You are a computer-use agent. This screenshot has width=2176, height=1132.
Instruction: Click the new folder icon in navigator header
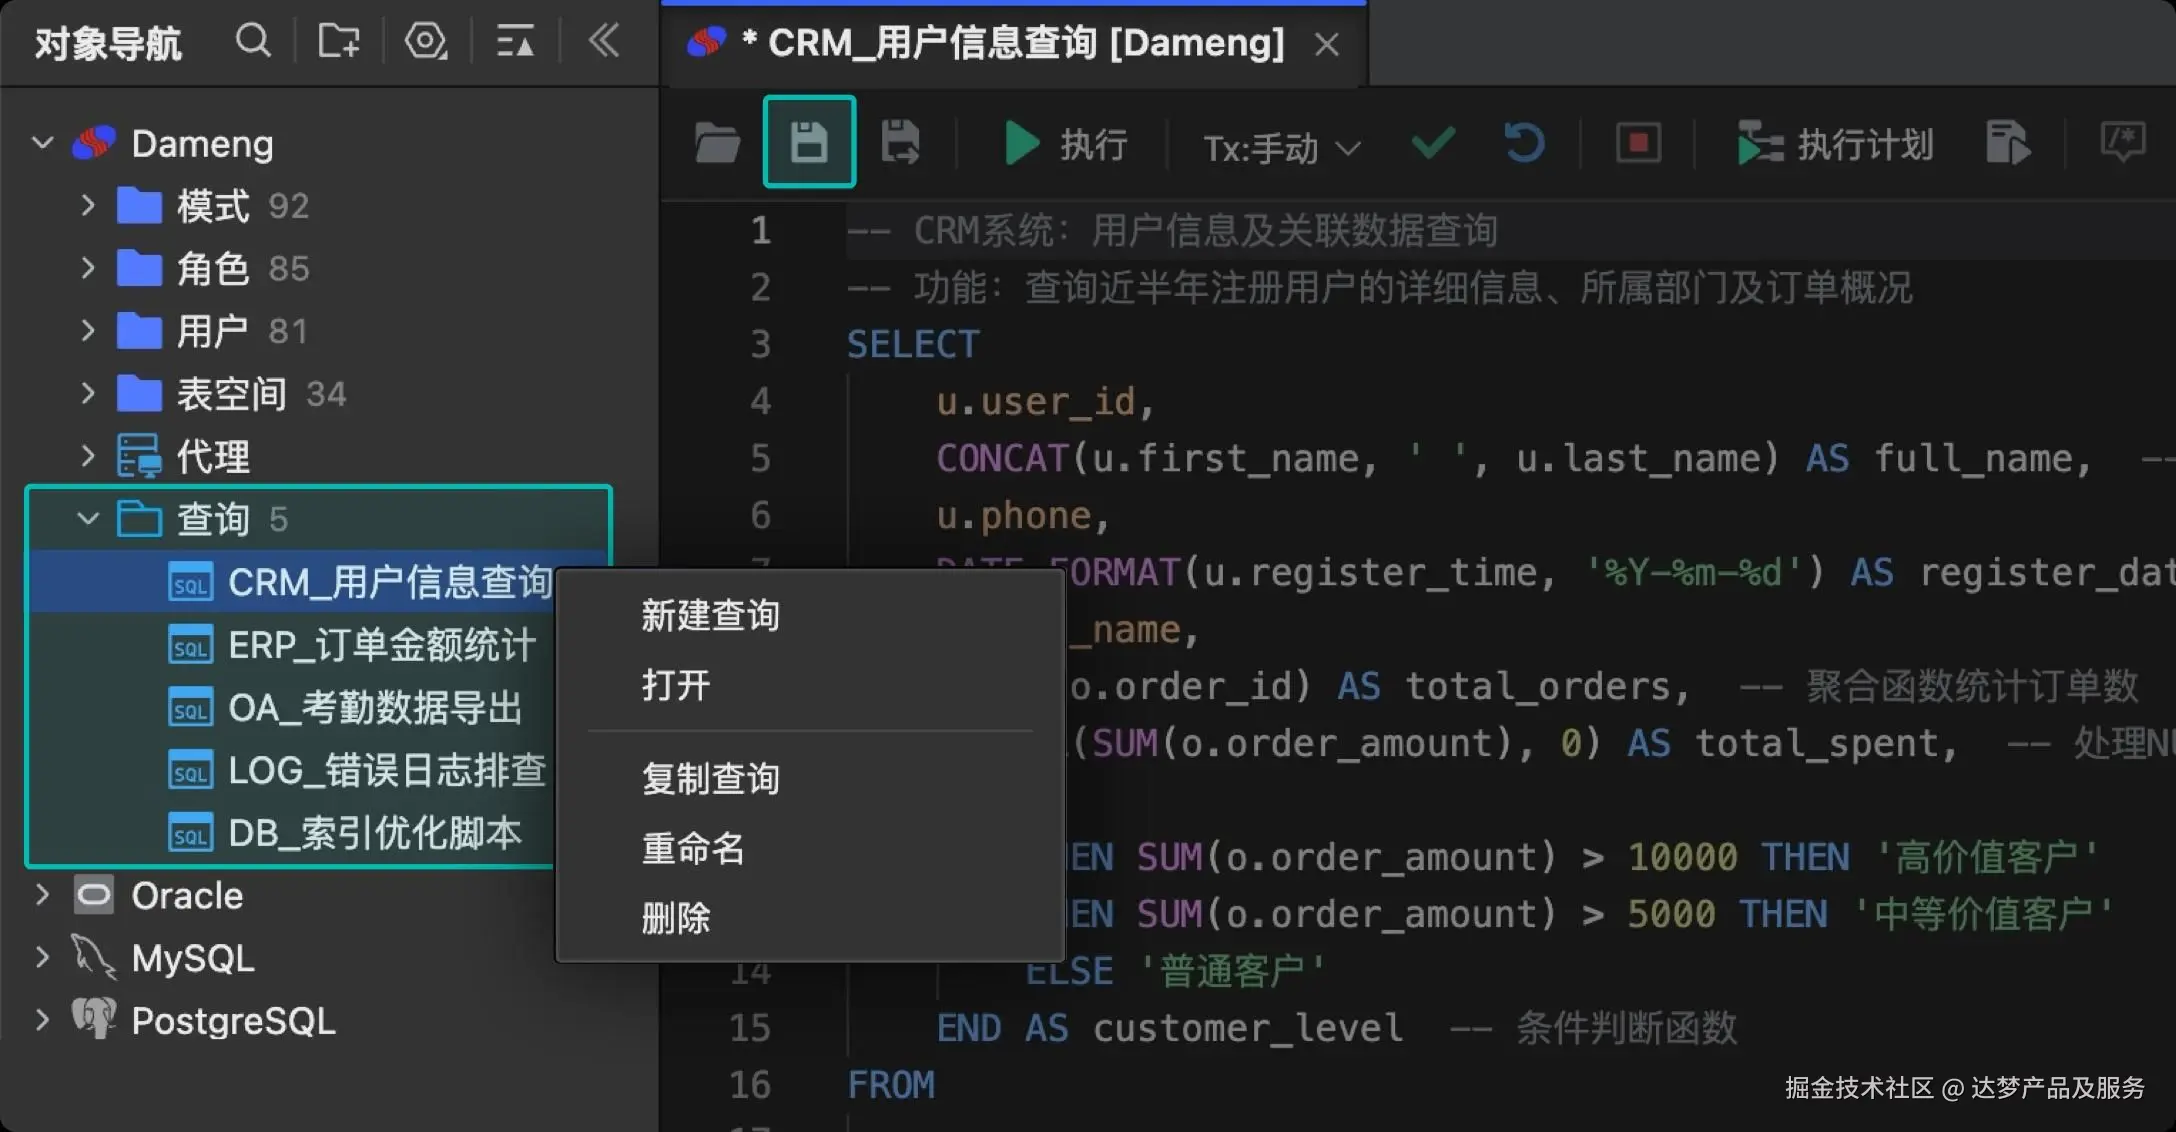(338, 42)
